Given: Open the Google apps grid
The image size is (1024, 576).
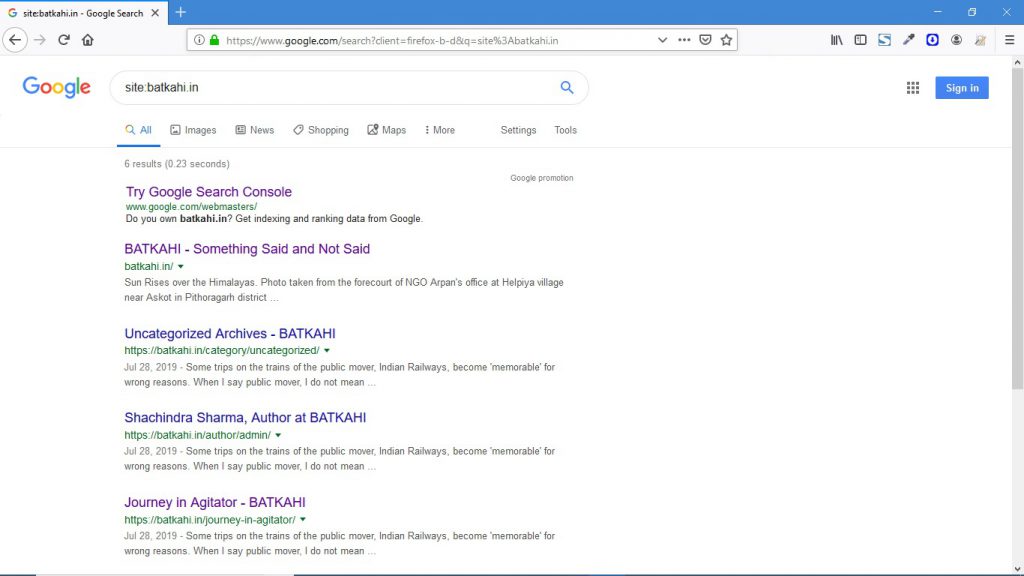Looking at the screenshot, I should [x=913, y=88].
